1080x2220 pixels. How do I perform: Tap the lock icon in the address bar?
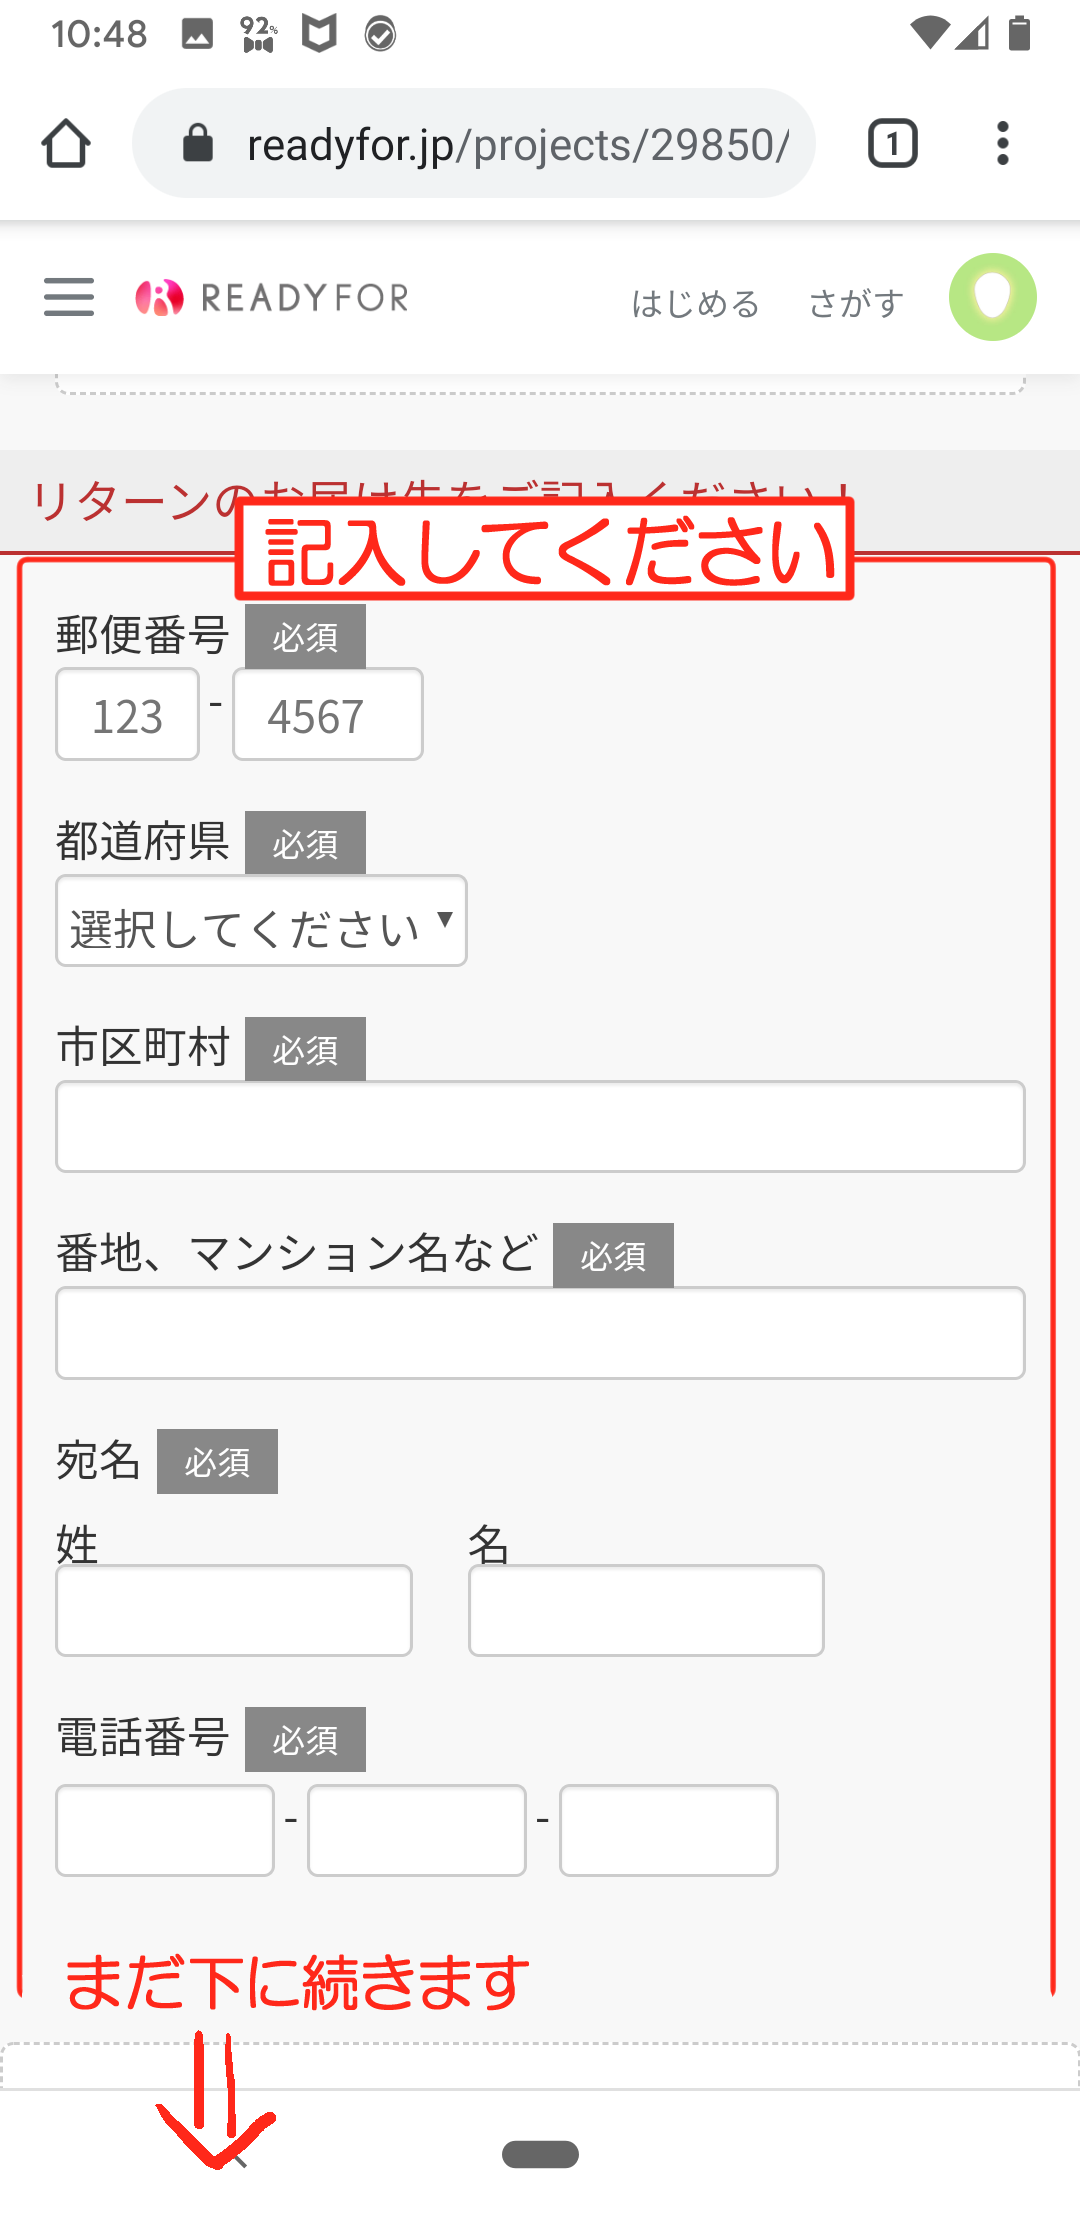[198, 143]
